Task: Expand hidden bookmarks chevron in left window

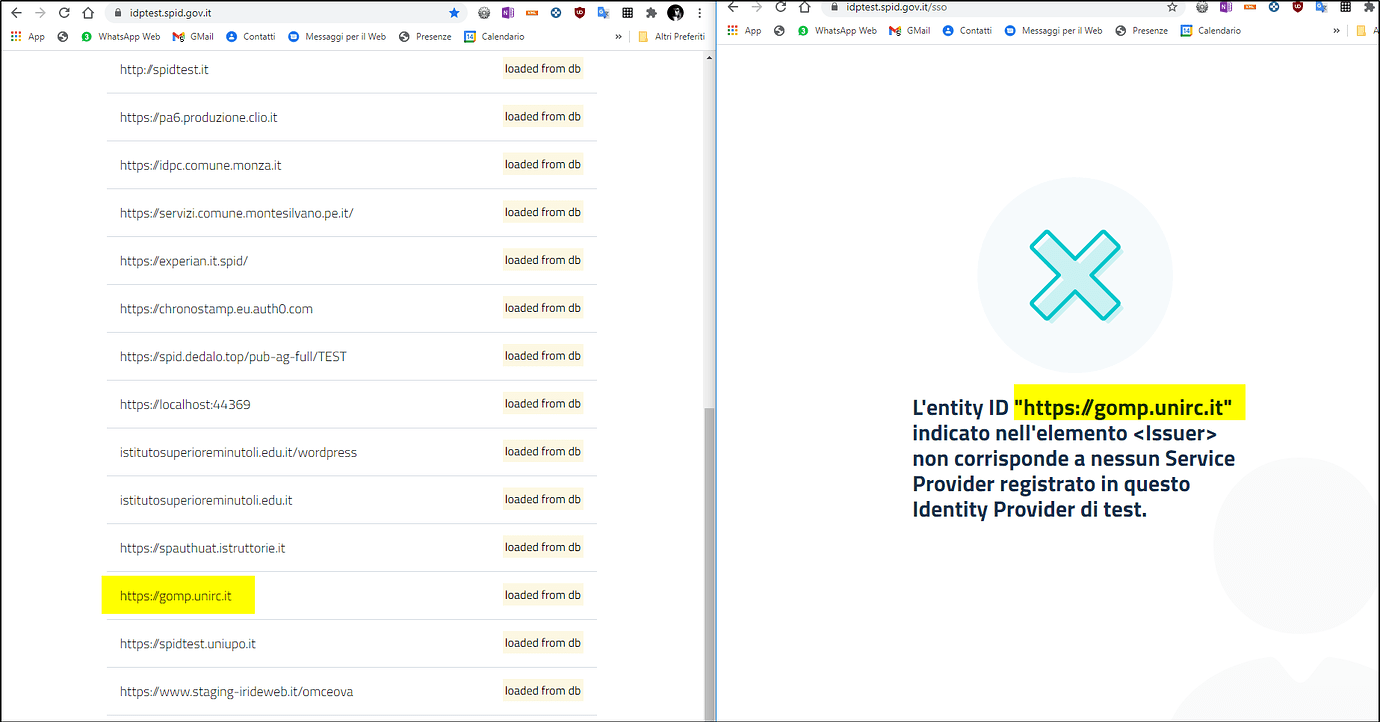Action: click(618, 37)
